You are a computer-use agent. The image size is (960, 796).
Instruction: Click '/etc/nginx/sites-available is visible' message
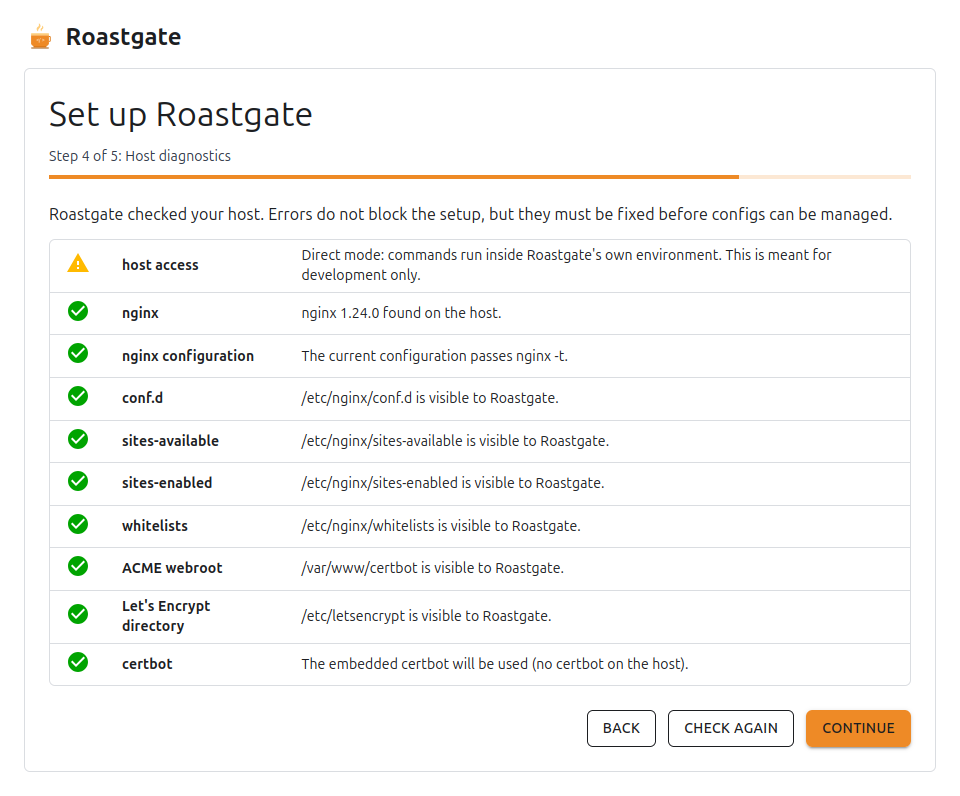pos(455,441)
